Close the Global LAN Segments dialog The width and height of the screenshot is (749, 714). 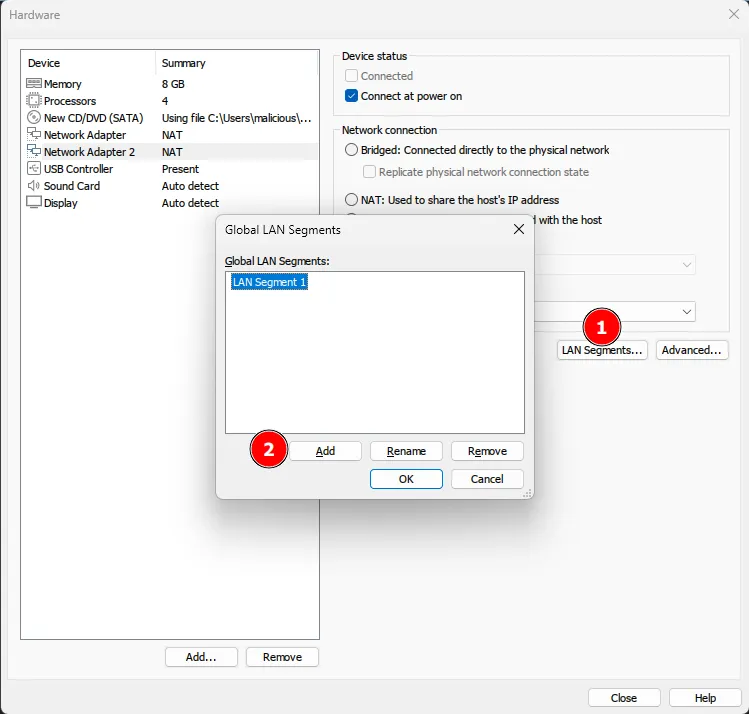518,229
